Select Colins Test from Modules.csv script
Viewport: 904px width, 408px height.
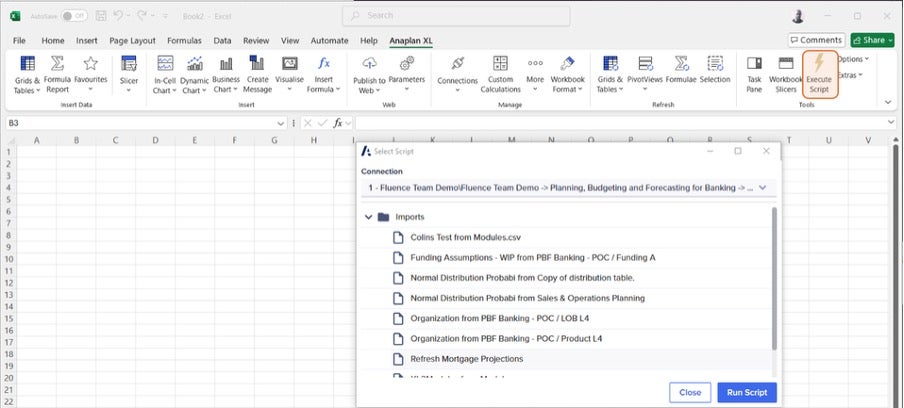pos(466,237)
